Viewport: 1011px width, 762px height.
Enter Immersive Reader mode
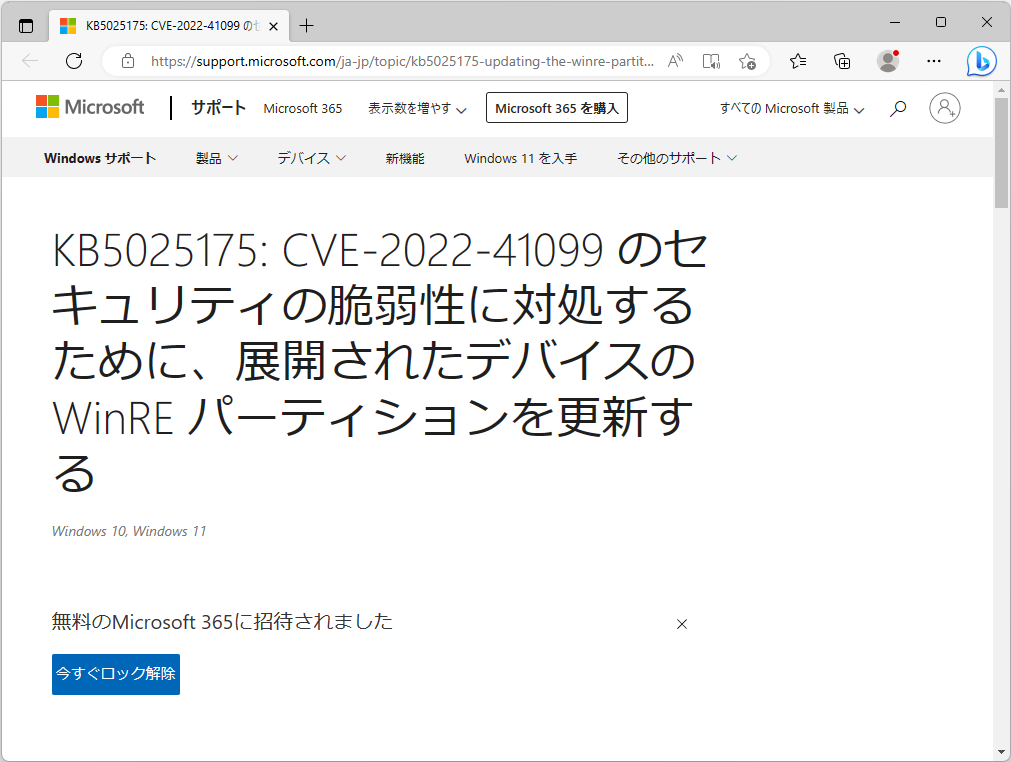(711, 61)
